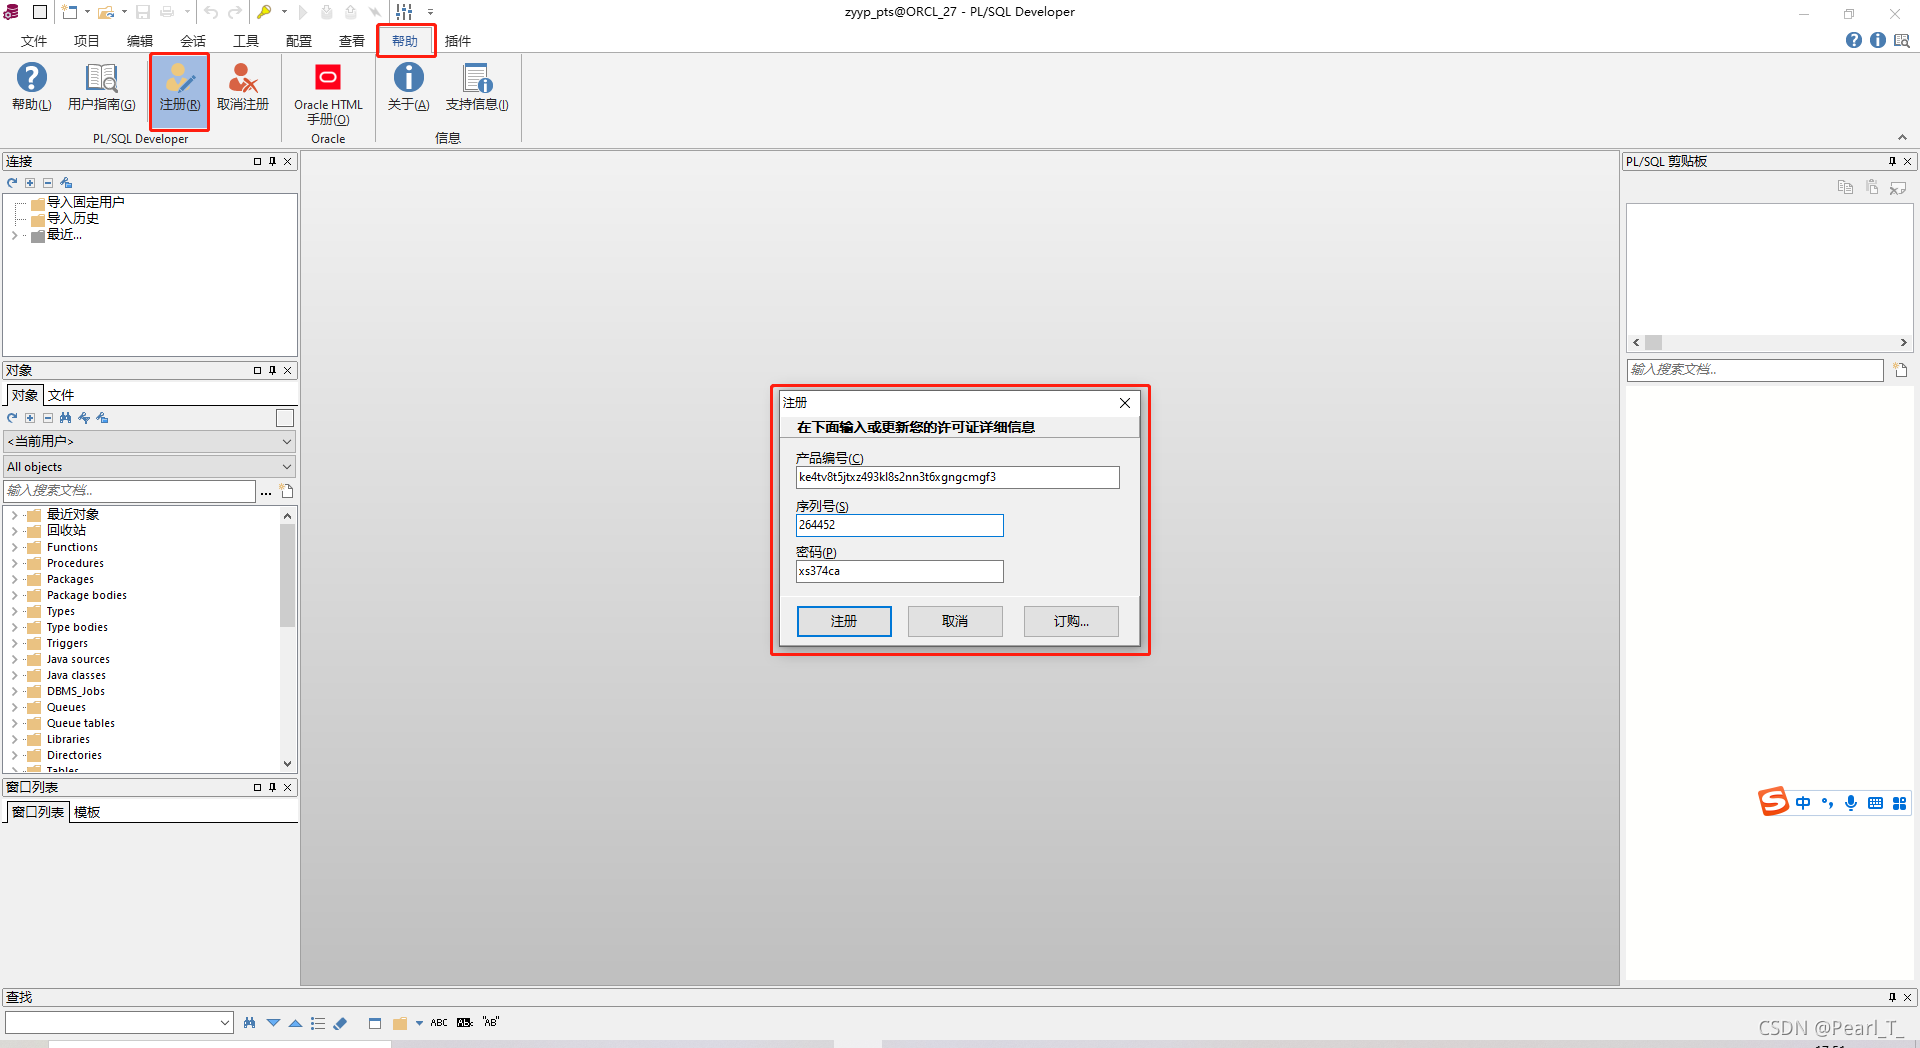
Task: Open the preferences sliders icon
Action: pyautogui.click(x=404, y=12)
